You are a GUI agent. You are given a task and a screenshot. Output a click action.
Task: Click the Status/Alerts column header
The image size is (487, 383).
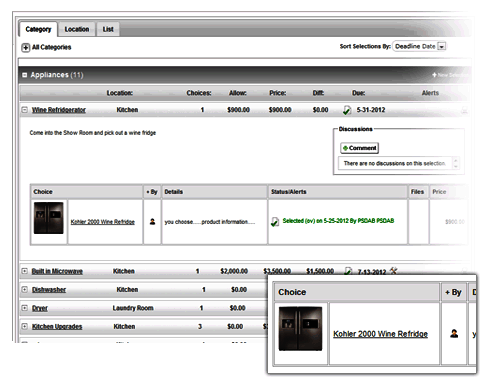coord(338,192)
